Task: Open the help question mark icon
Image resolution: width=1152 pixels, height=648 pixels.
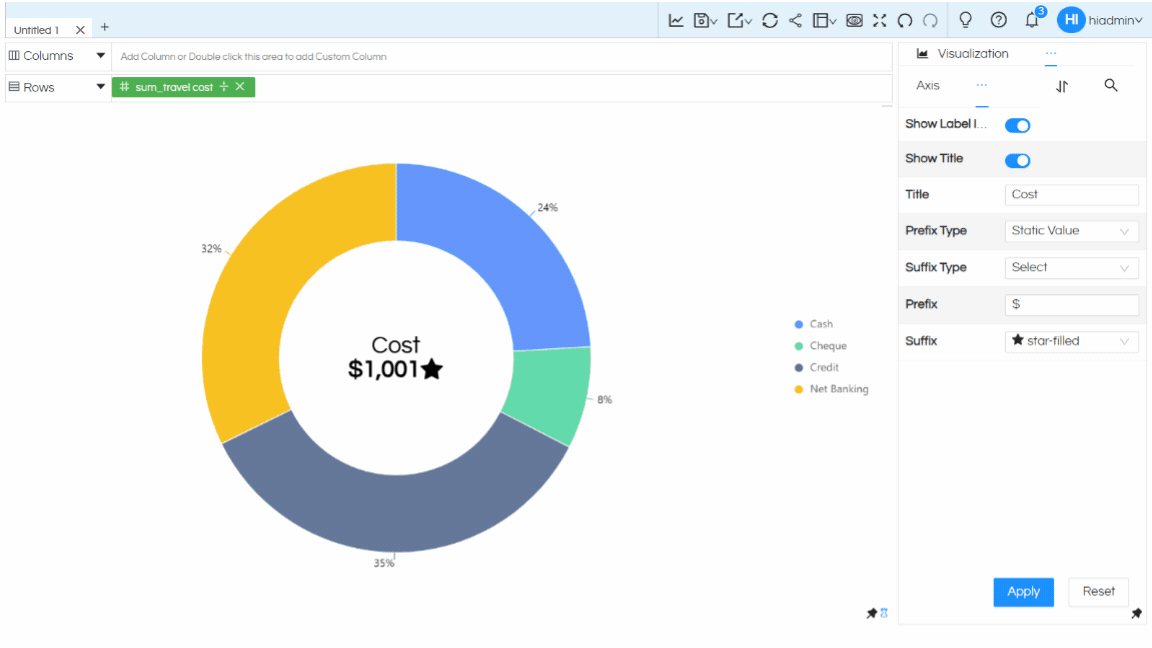Action: click(x=998, y=20)
